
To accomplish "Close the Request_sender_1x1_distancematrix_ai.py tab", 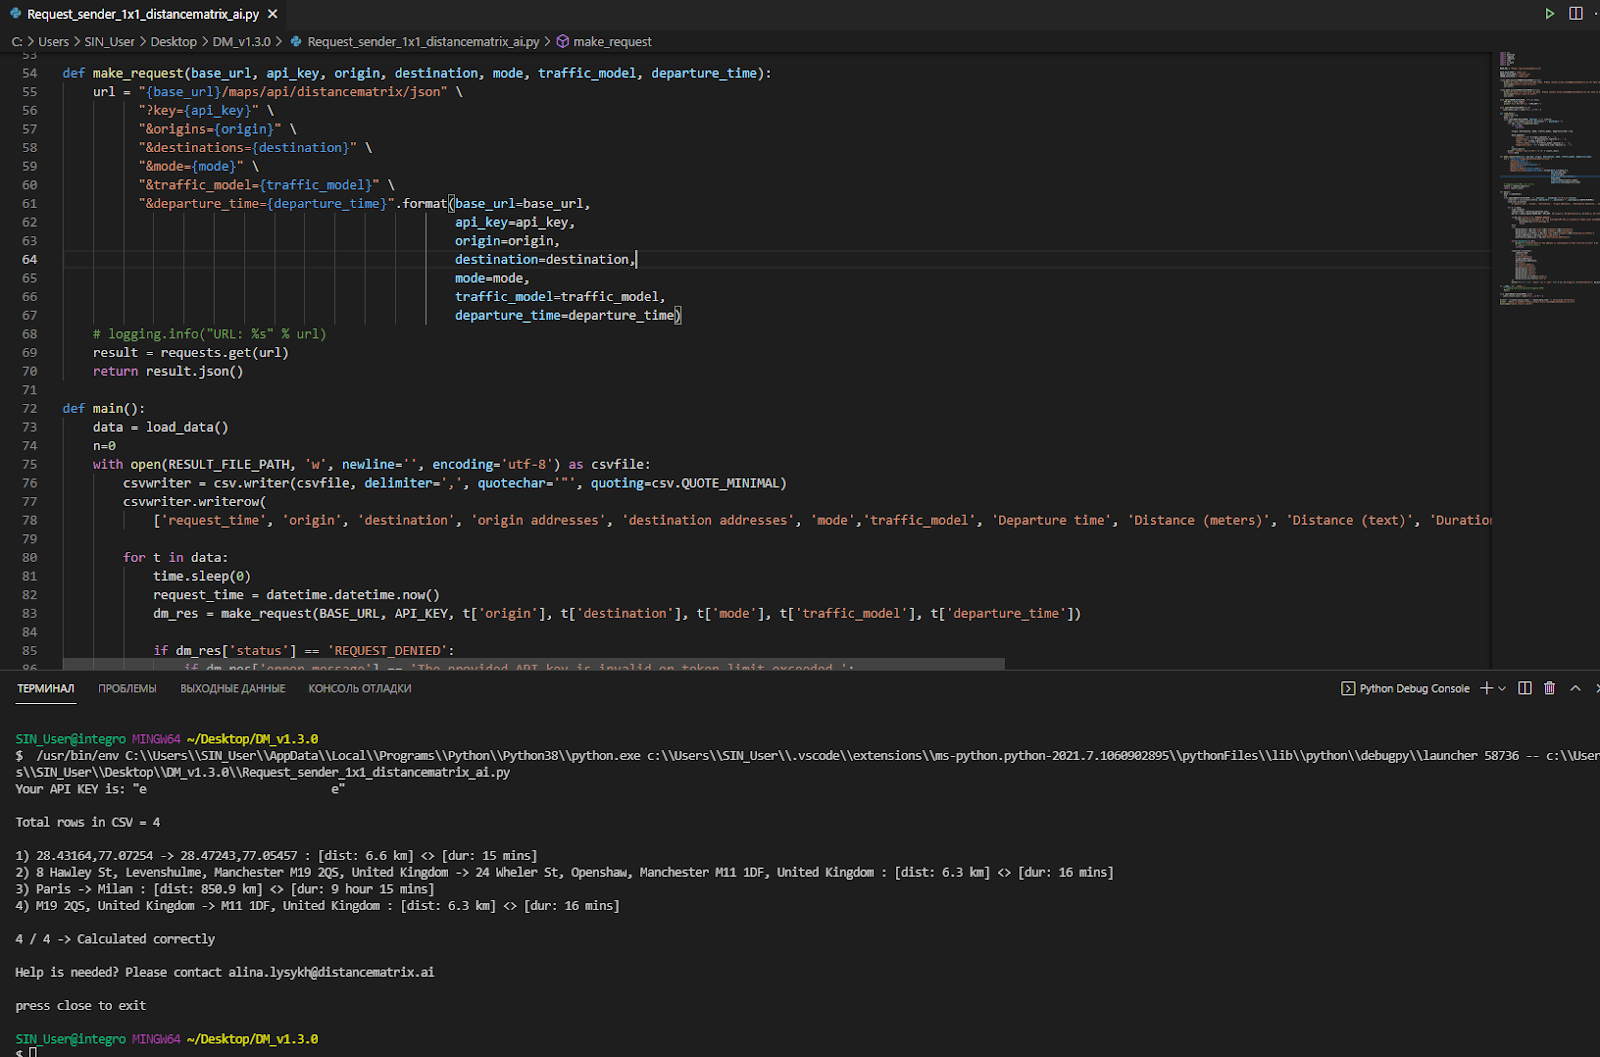I will [273, 14].
